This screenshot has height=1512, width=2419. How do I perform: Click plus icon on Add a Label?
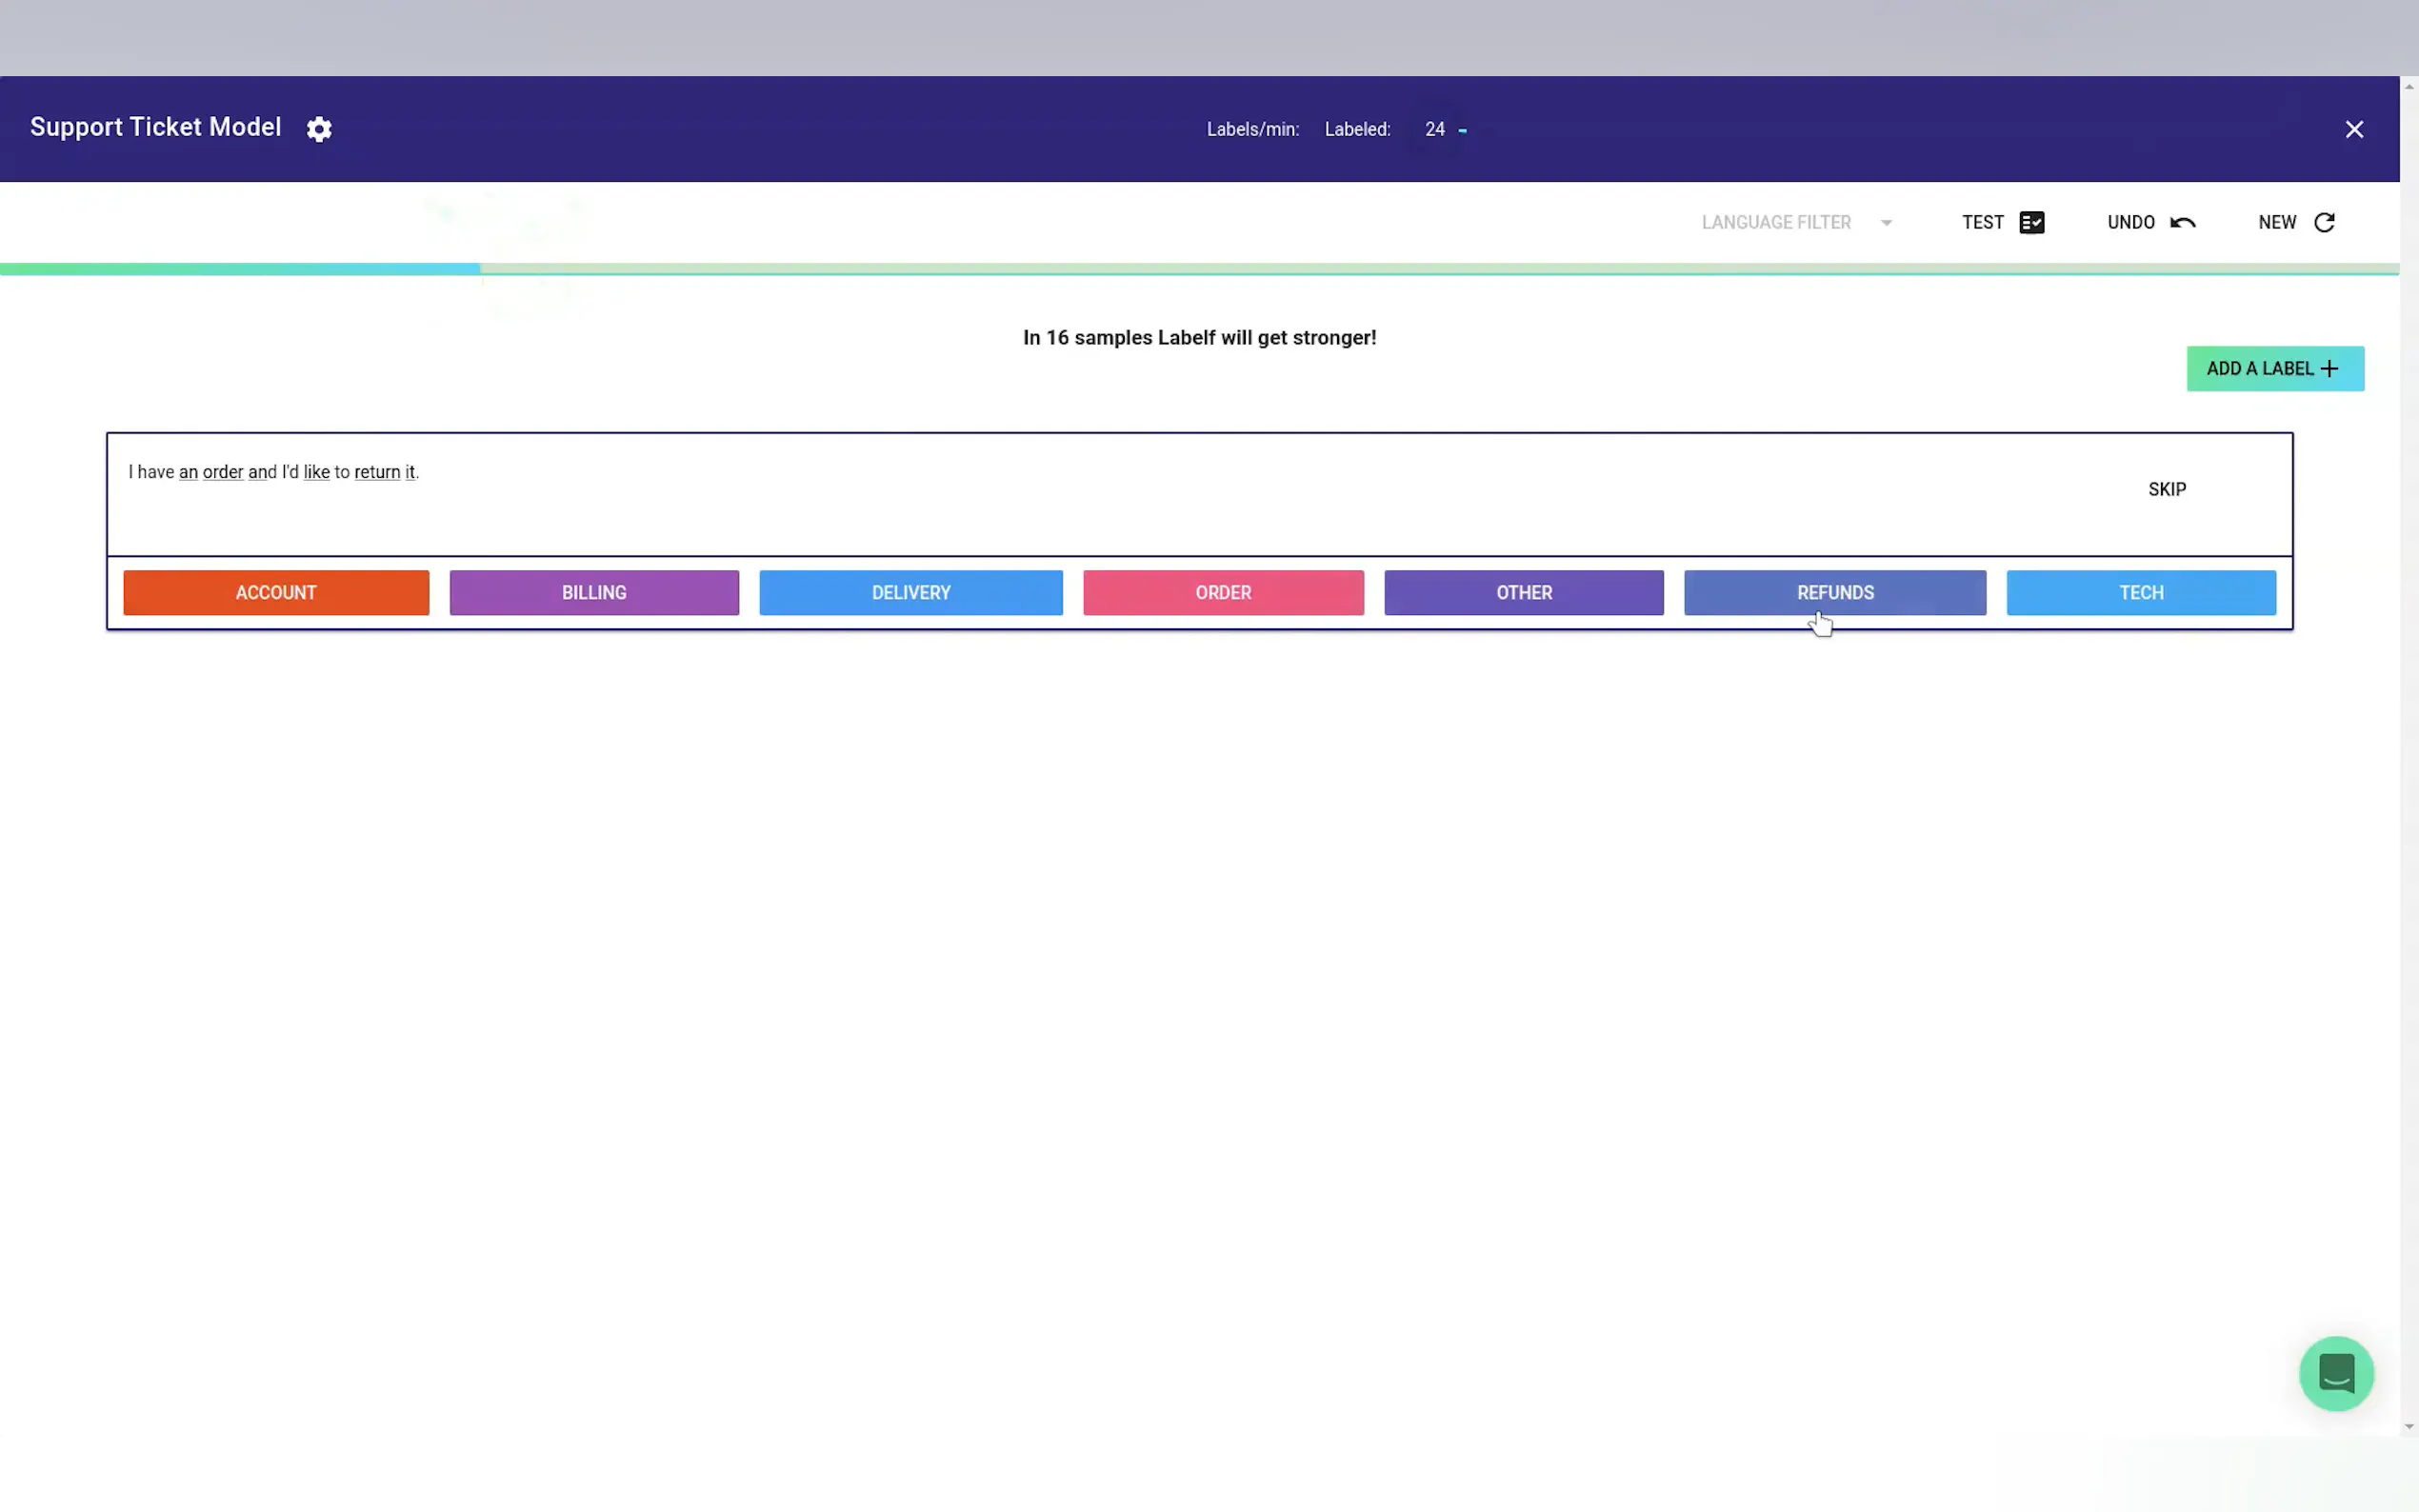(2330, 369)
